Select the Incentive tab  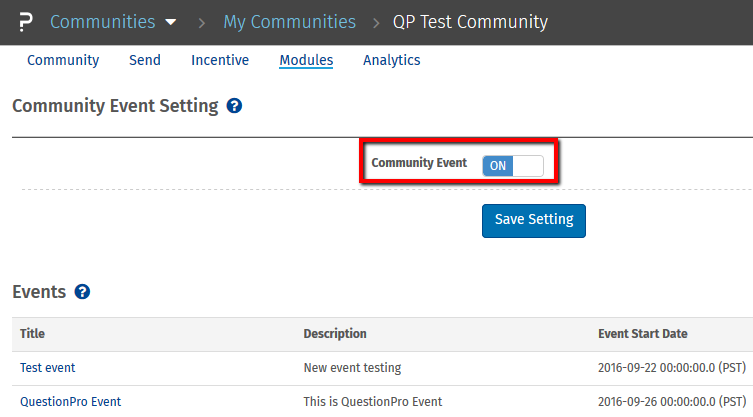pyautogui.click(x=220, y=60)
